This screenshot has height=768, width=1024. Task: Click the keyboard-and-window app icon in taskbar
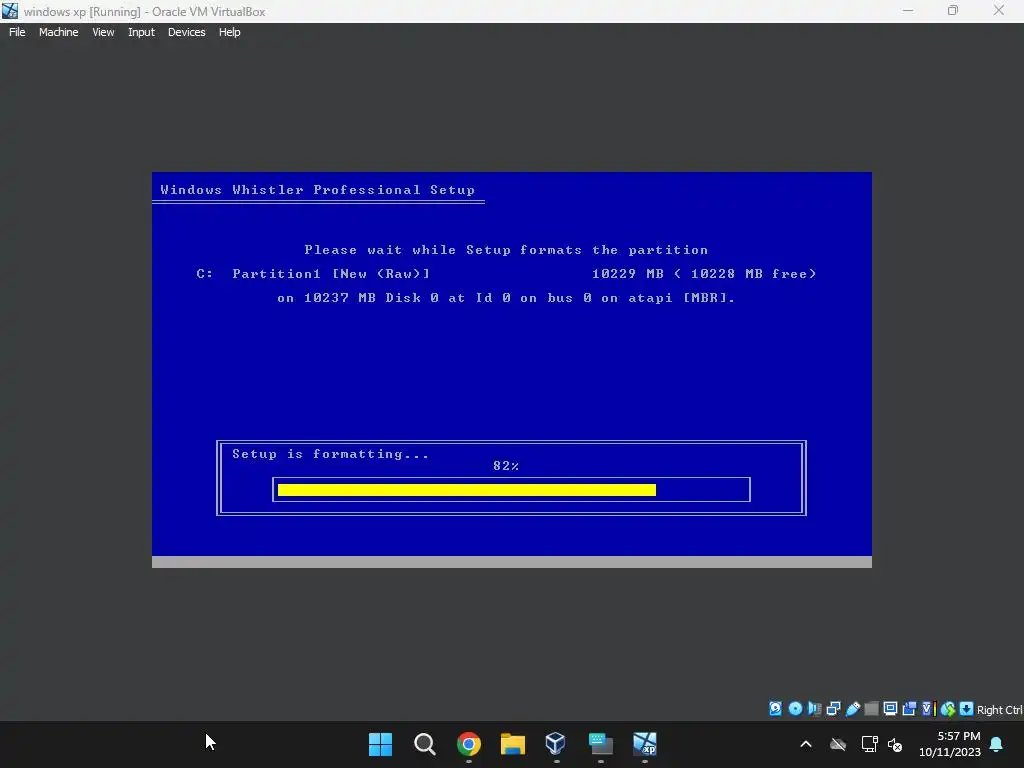(x=600, y=744)
